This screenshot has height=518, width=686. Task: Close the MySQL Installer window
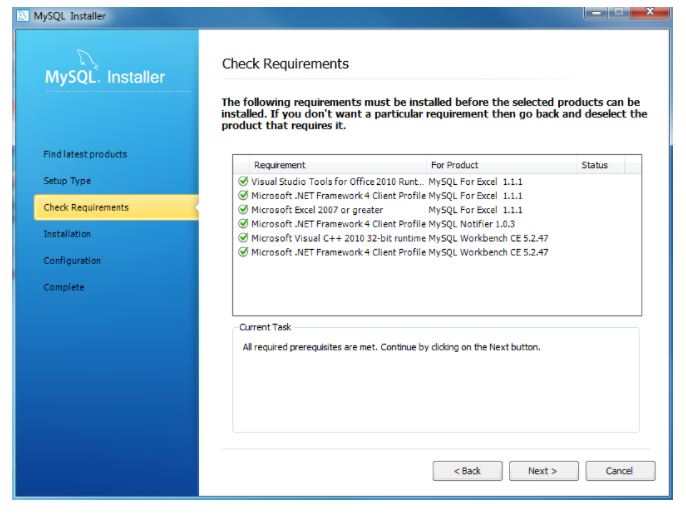click(650, 12)
